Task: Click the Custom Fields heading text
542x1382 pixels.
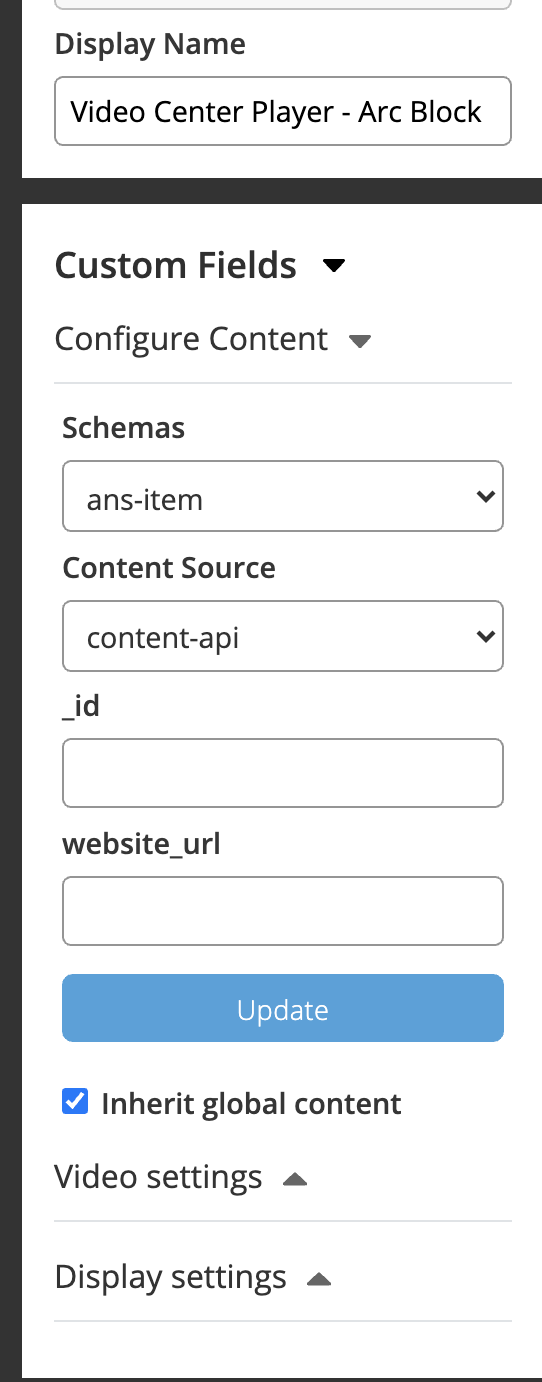Action: (176, 265)
